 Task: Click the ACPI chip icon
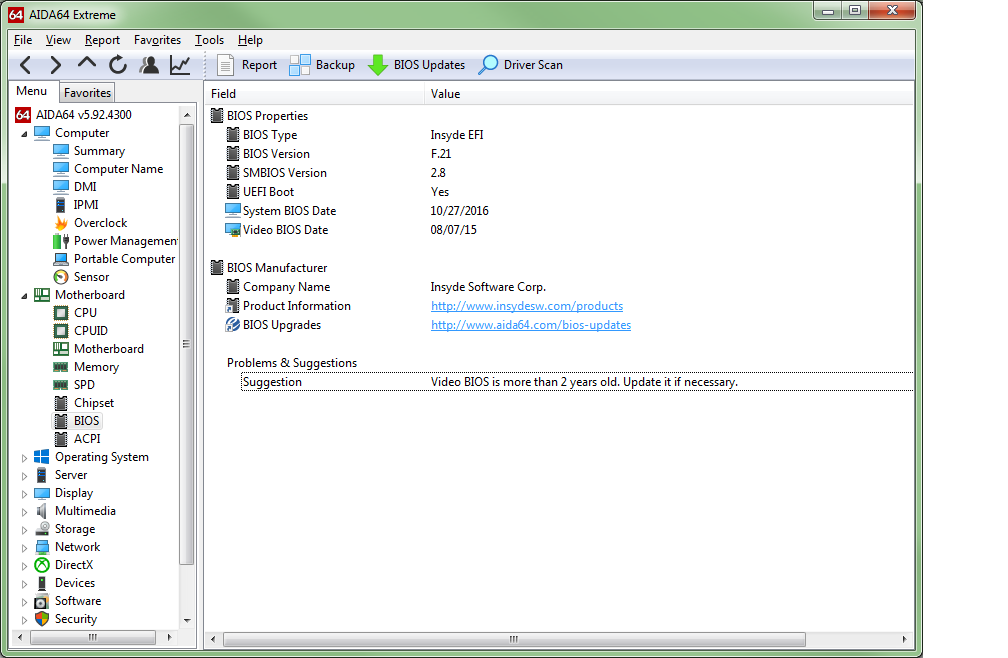tap(61, 439)
